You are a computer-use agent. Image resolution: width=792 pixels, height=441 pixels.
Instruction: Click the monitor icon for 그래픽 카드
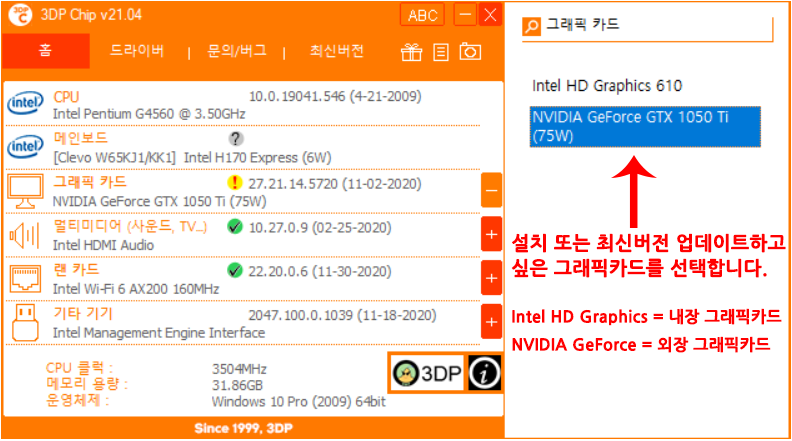tap(25, 191)
